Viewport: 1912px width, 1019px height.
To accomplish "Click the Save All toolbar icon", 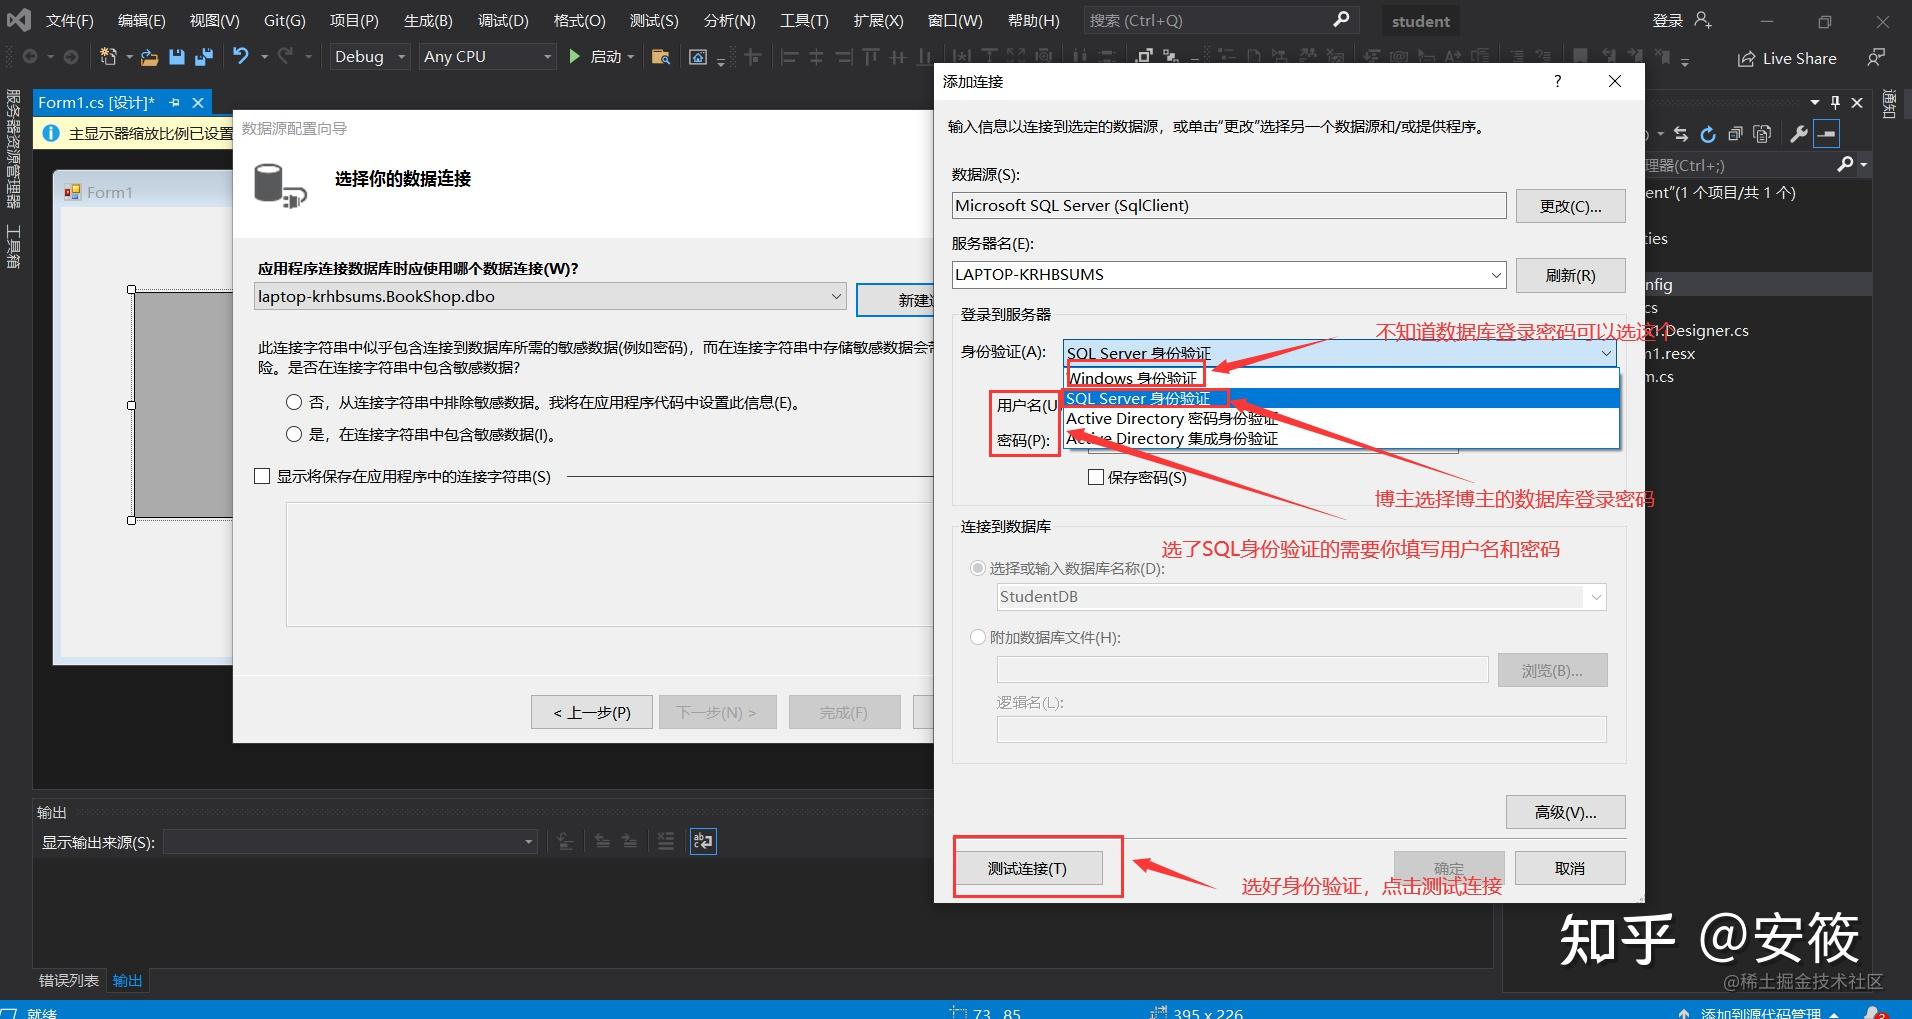I will 202,56.
